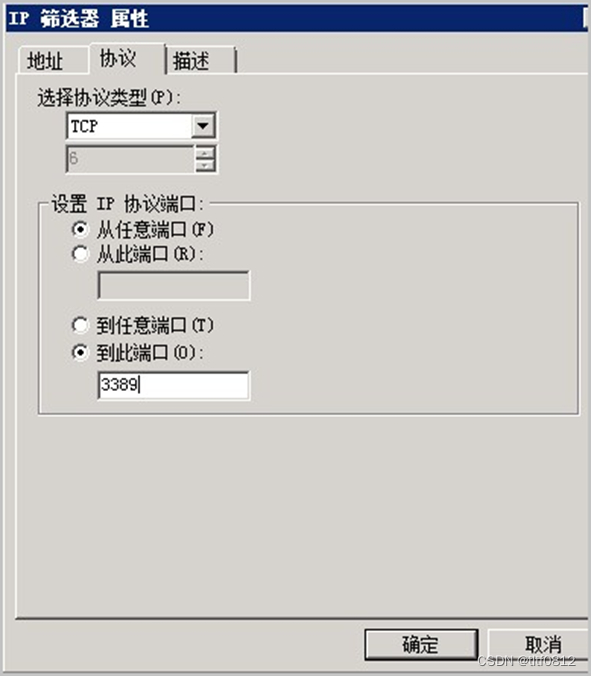
Task: Click the TCP protocol type combo box
Action: (141, 126)
